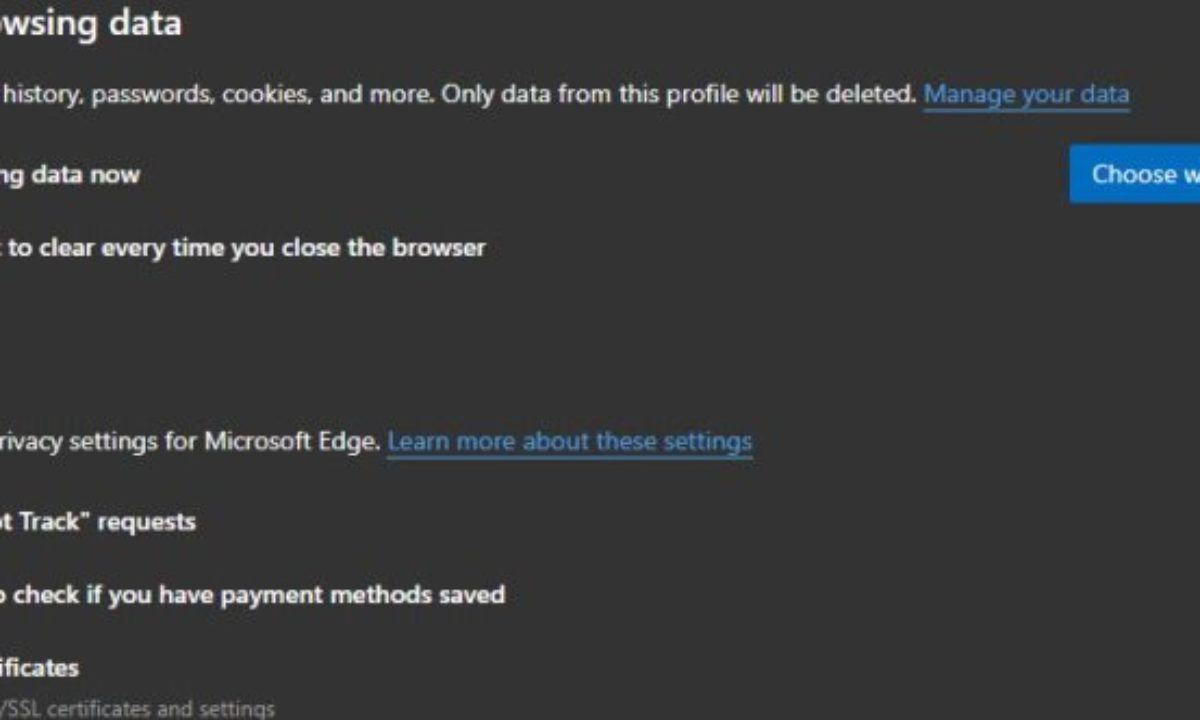Select the "Track" requests setting row
Screen dimensions: 1200x720
click(96, 521)
